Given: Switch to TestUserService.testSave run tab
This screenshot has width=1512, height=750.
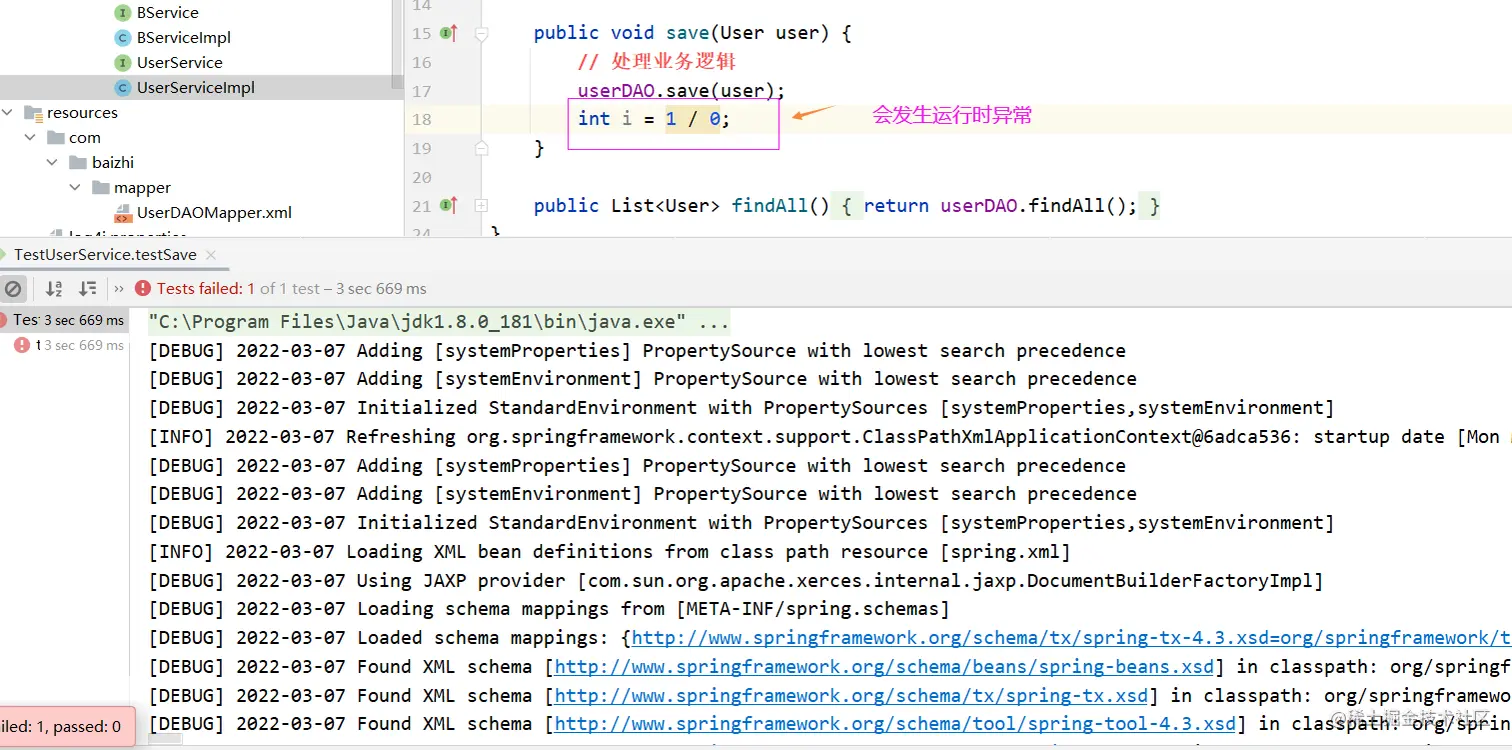Looking at the screenshot, I should point(105,255).
